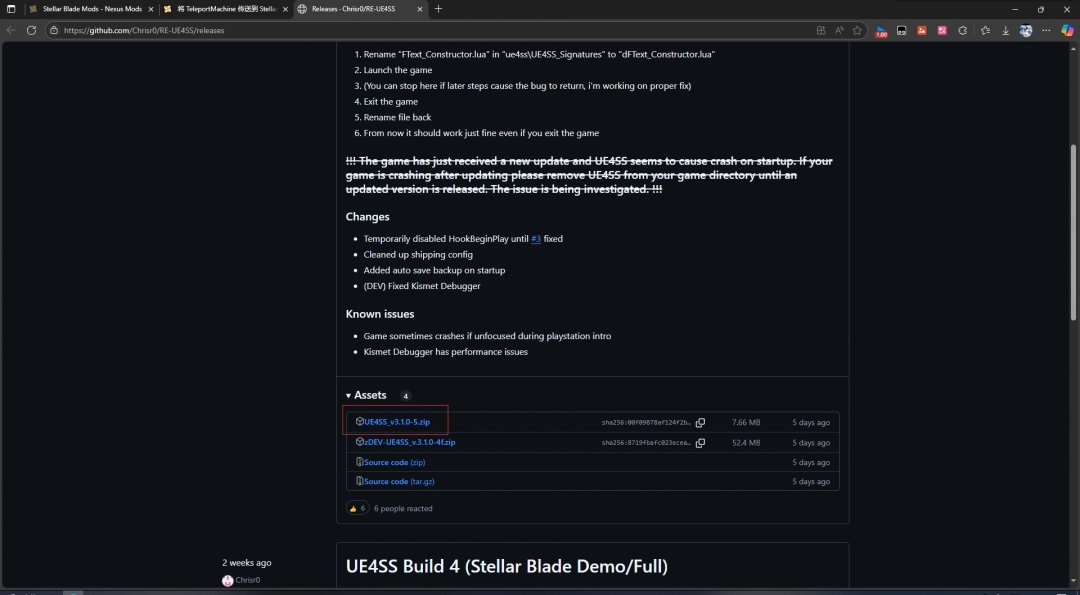Click the package icon beside UE4SS_v3.1.0-5.zip
This screenshot has height=595, width=1080.
360,421
